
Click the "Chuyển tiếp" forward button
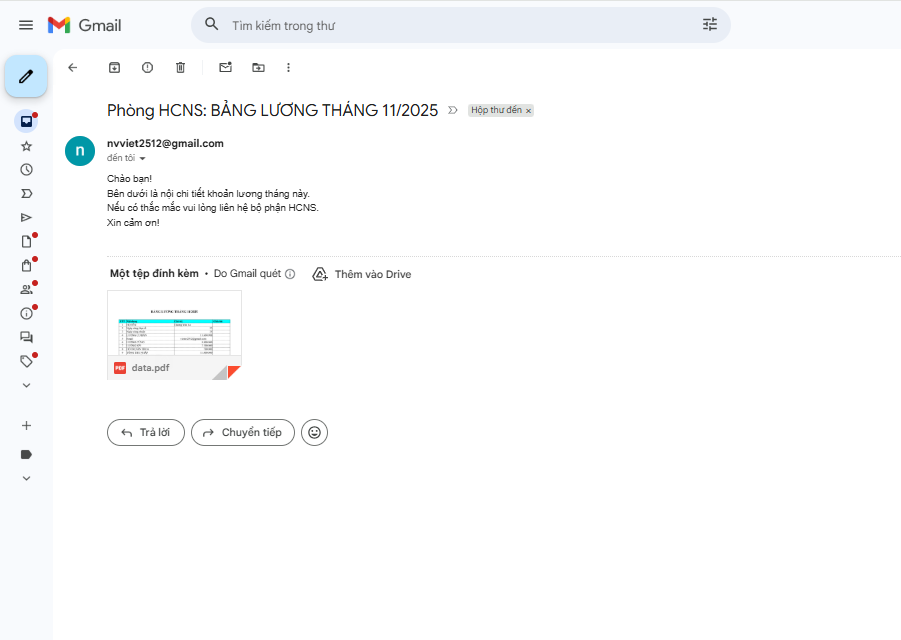pos(243,432)
